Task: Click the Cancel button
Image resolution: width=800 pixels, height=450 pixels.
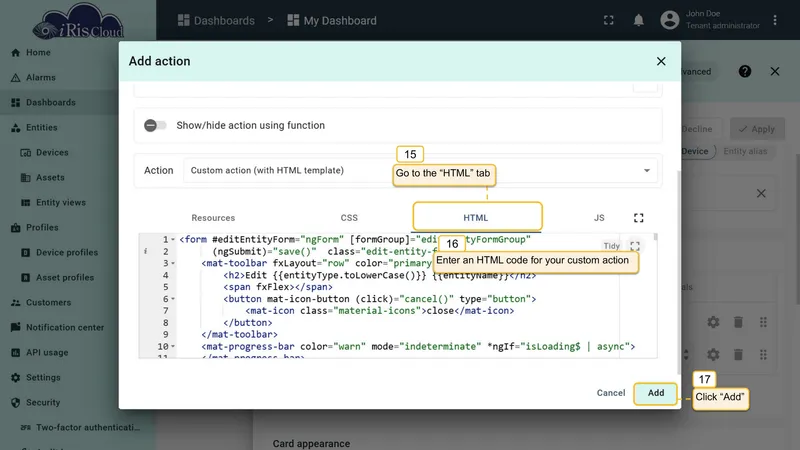Action: coord(611,393)
